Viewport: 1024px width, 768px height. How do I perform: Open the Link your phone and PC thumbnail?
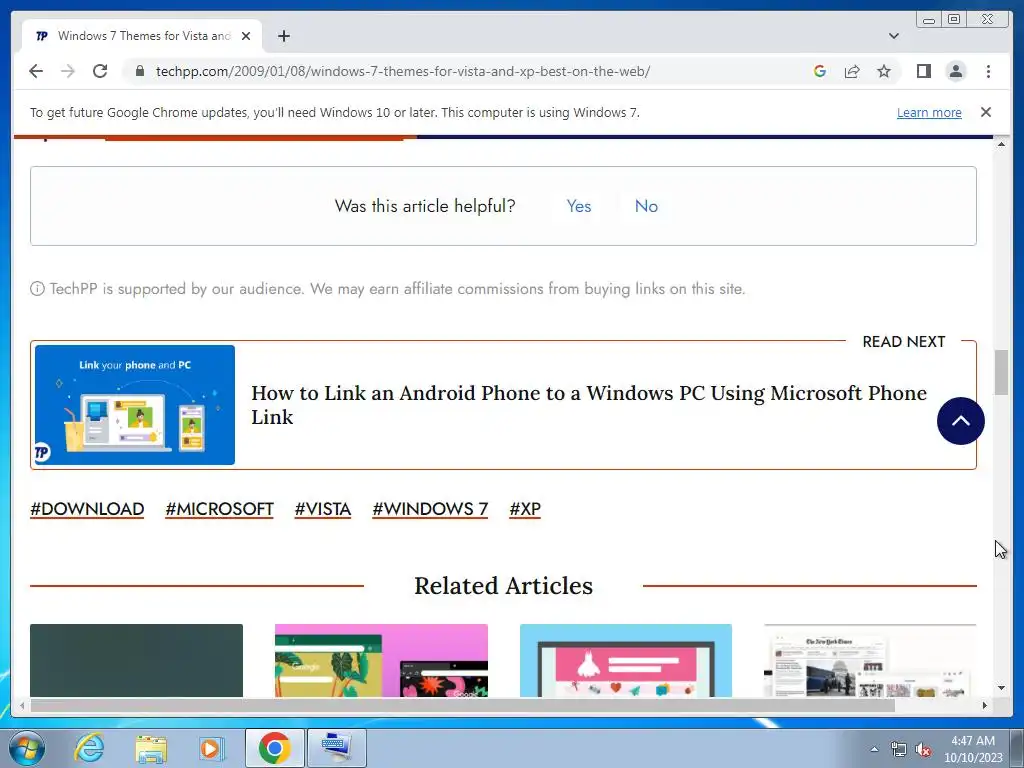click(x=135, y=405)
